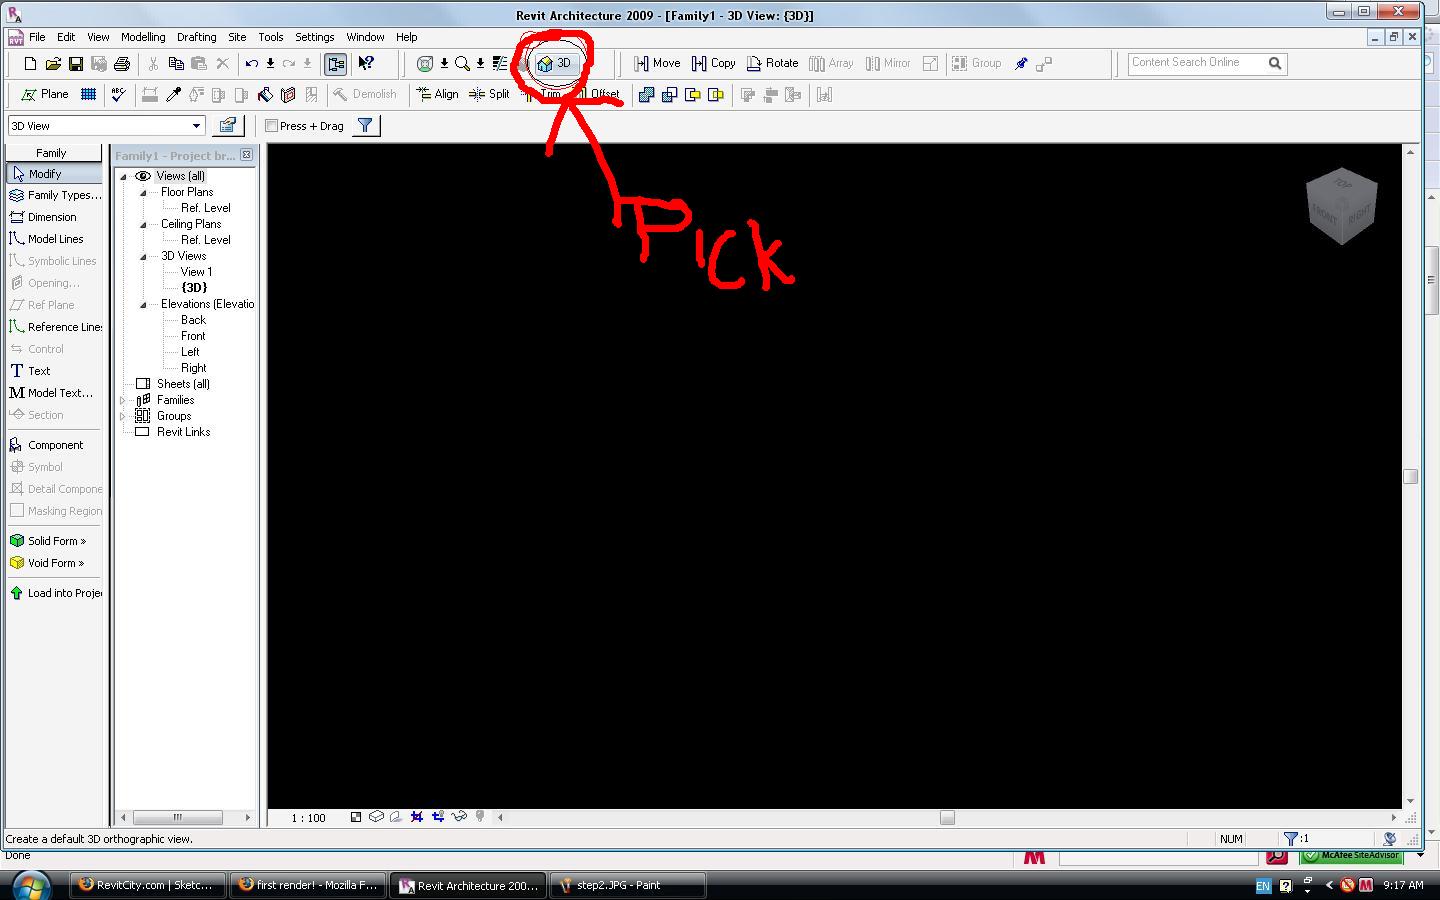Open the Modelling menu

143,37
